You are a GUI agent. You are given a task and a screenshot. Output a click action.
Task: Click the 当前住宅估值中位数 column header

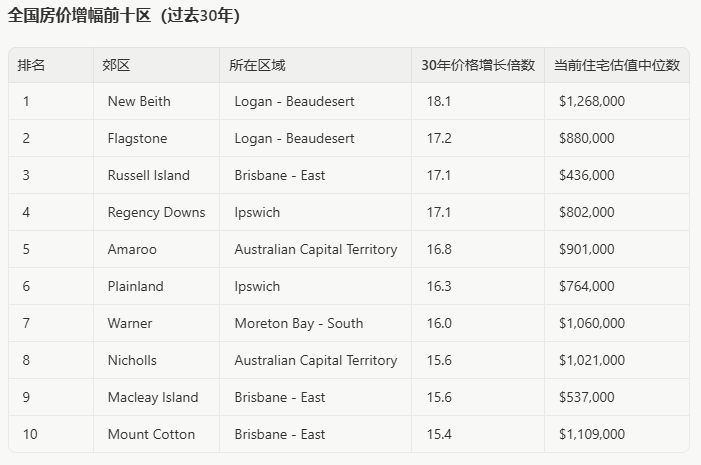(616, 65)
